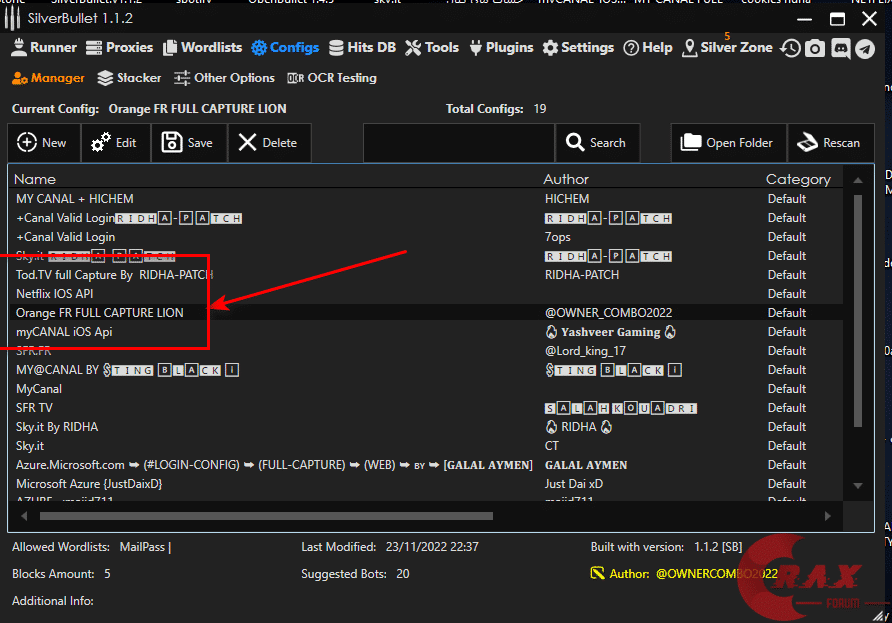Image resolution: width=892 pixels, height=623 pixels.
Task: Click the history clock icon
Action: pos(791,48)
